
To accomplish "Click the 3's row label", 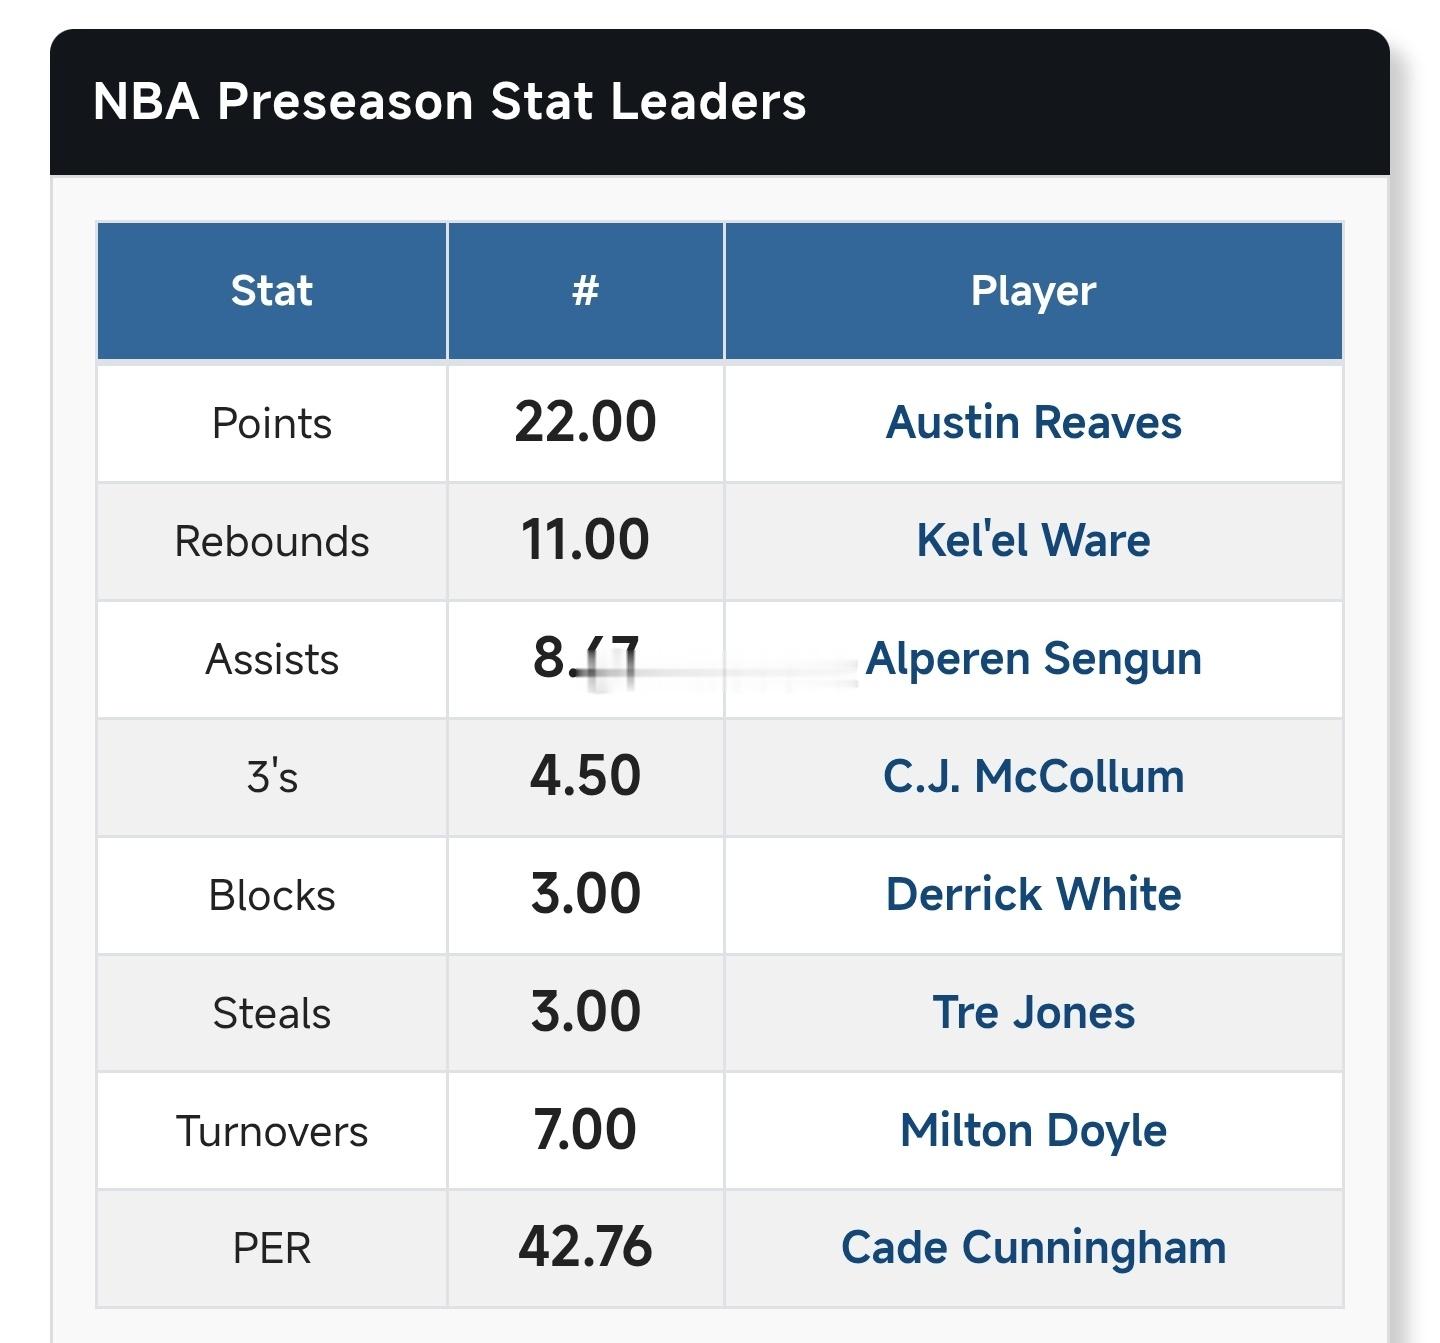I will (x=271, y=777).
